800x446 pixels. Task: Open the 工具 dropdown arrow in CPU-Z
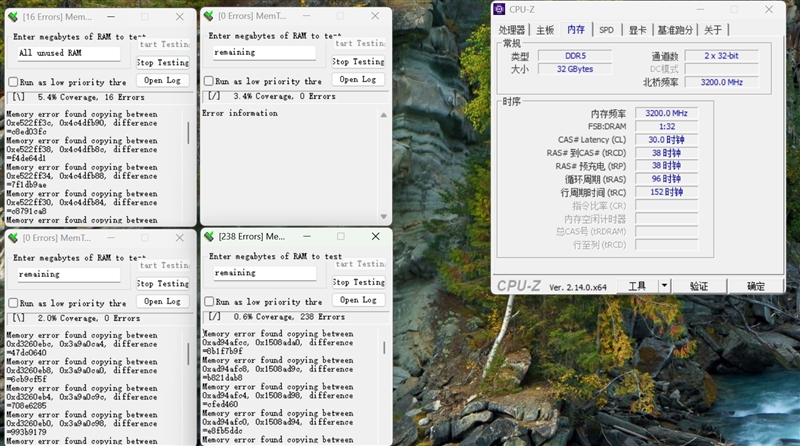click(664, 286)
